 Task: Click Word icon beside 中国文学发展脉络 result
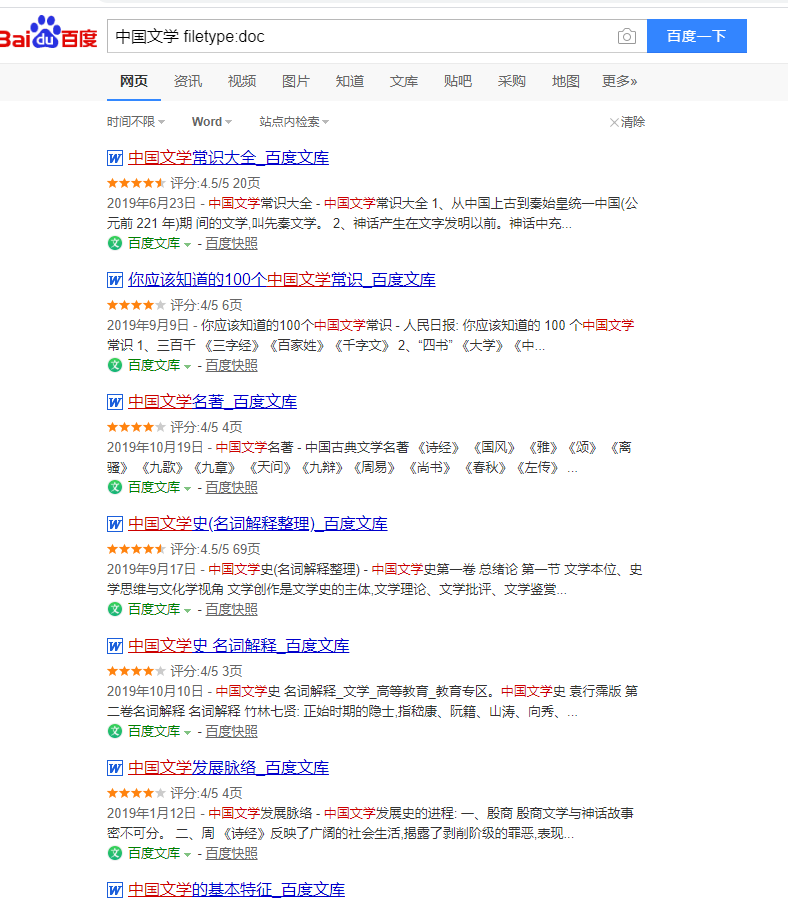click(x=115, y=768)
